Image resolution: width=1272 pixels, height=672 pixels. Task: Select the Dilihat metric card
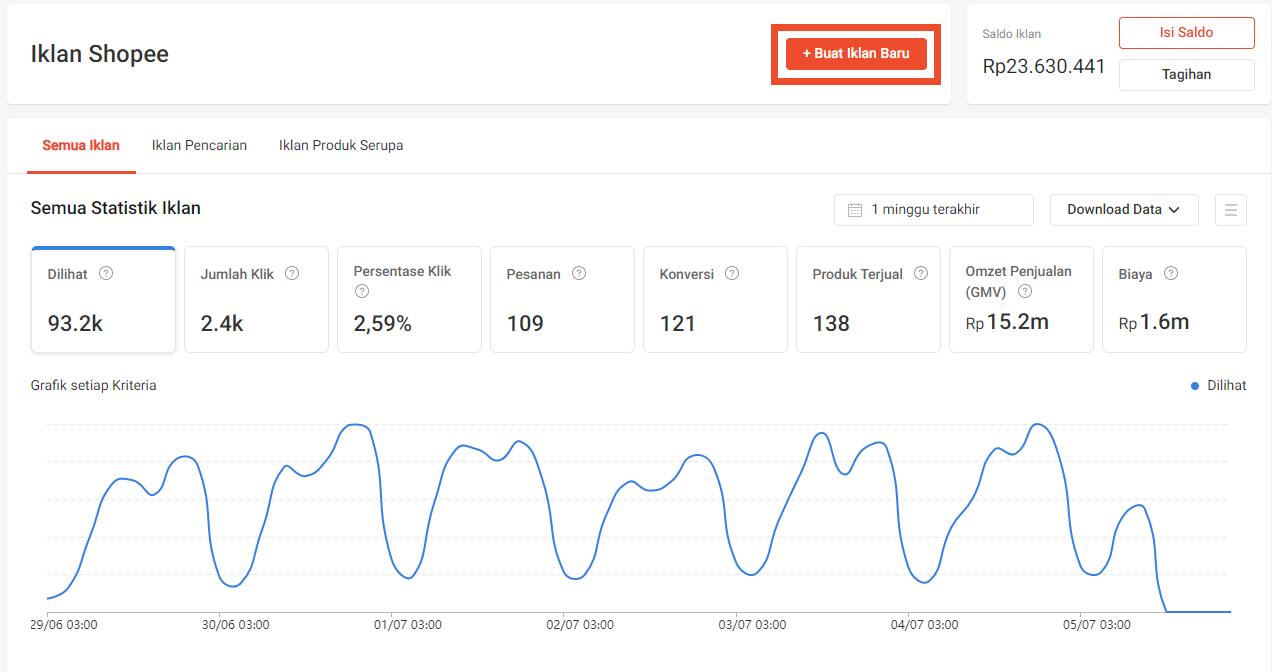pyautogui.click(x=104, y=300)
